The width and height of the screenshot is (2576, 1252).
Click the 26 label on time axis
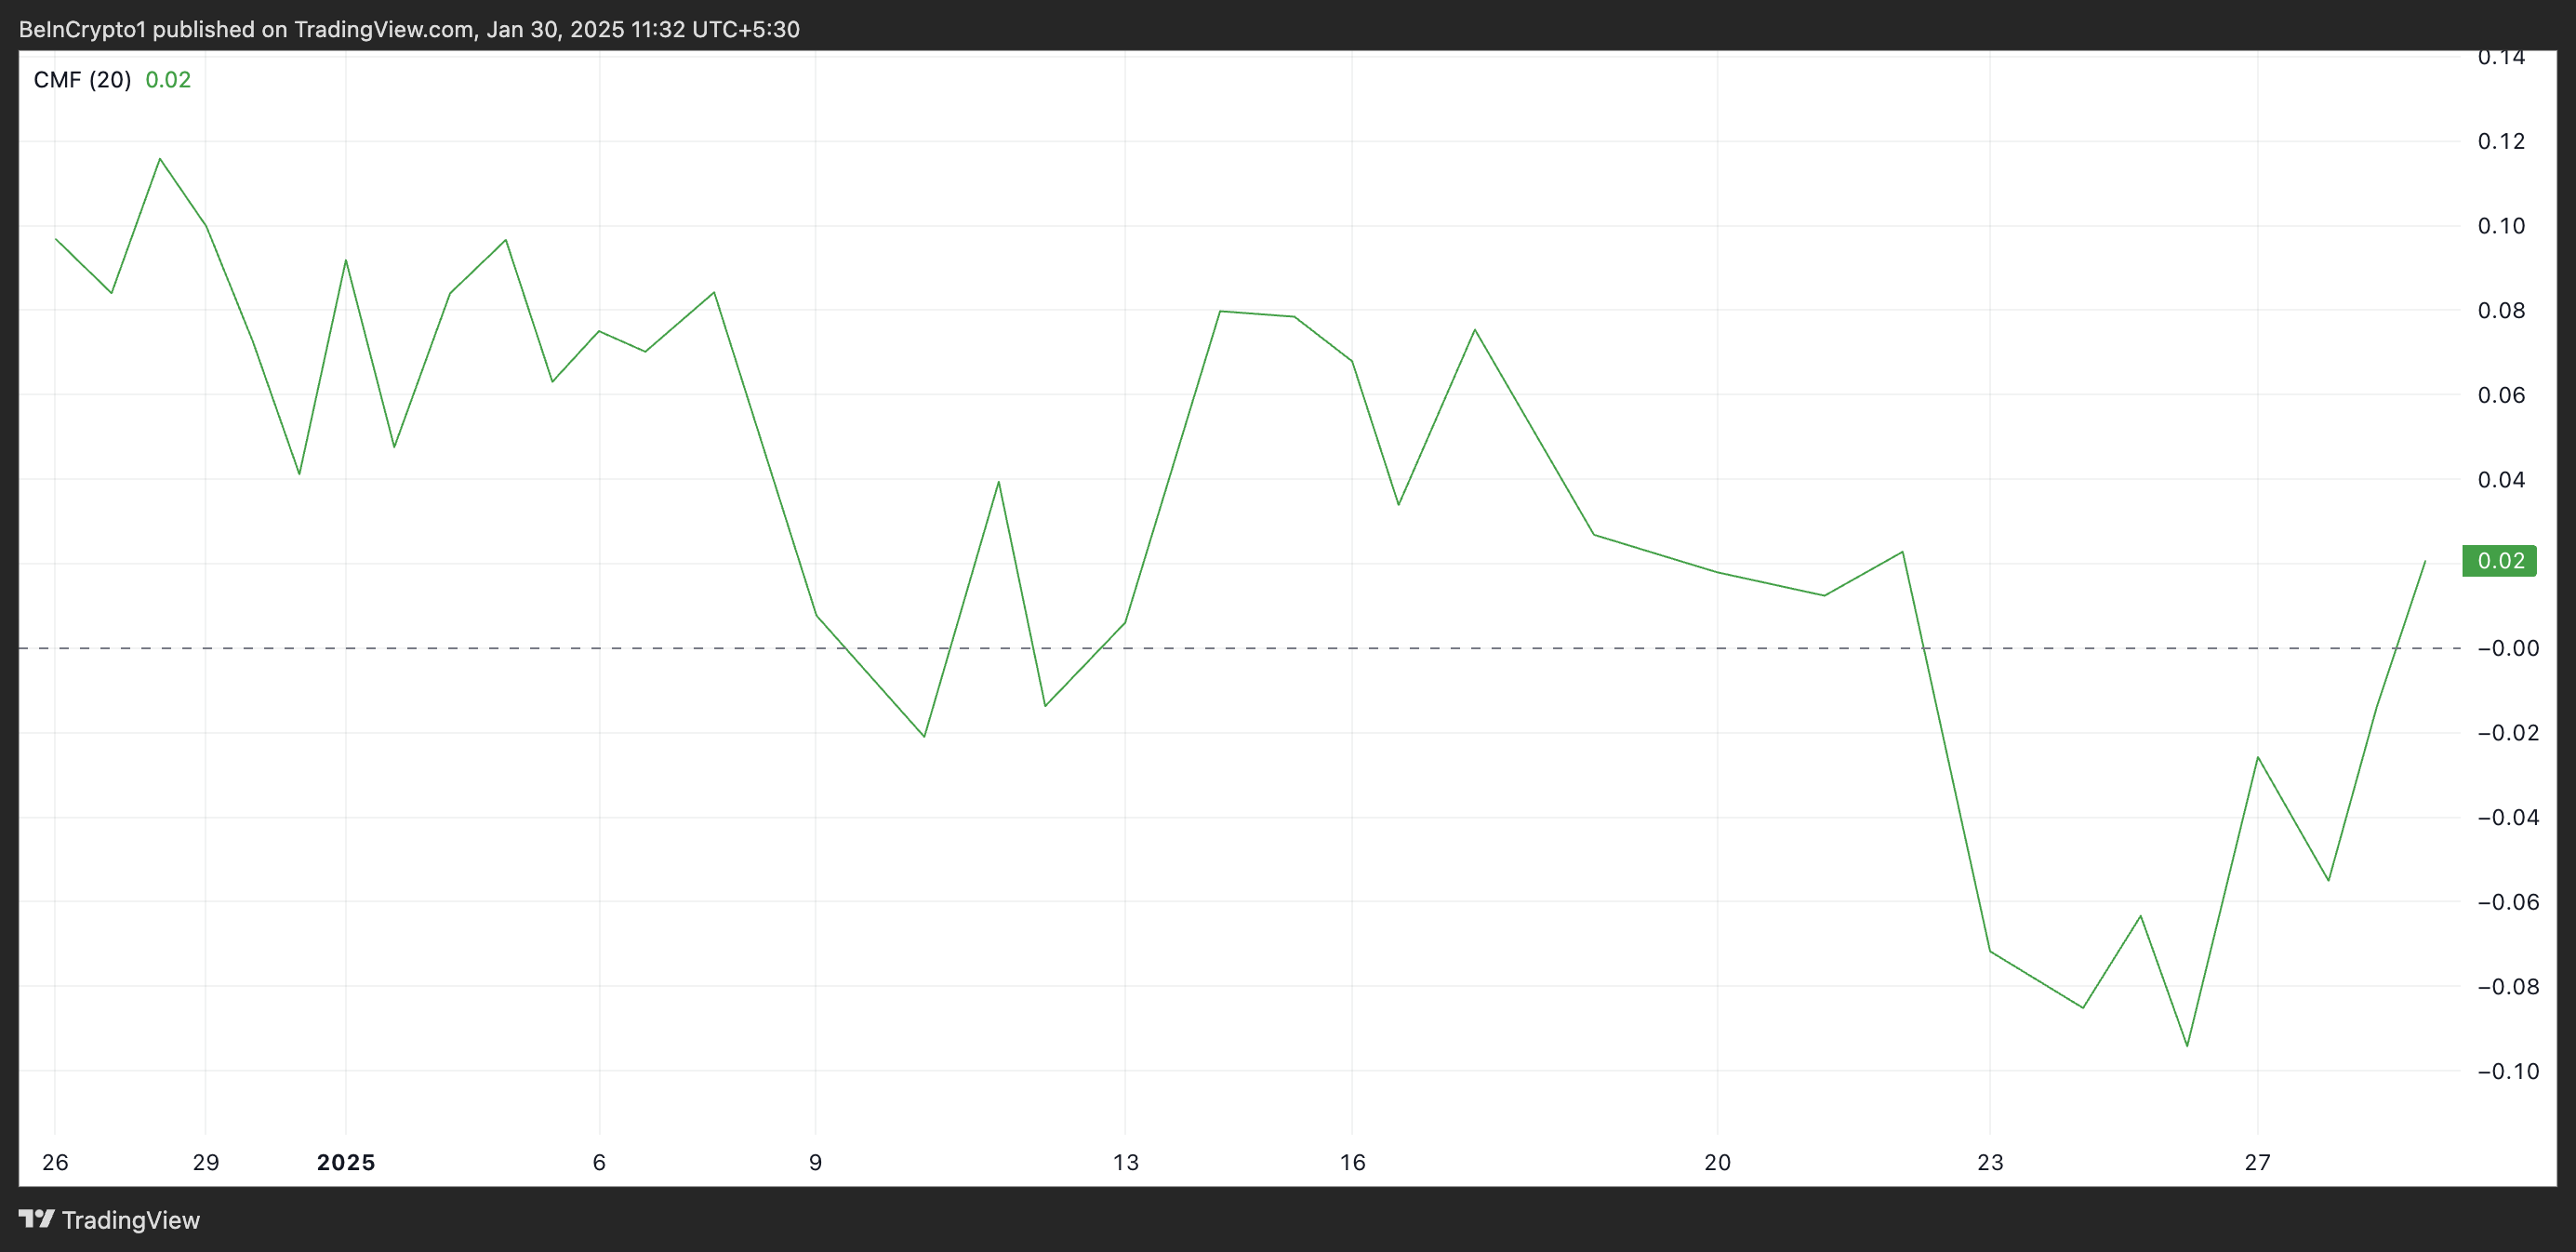55,1162
